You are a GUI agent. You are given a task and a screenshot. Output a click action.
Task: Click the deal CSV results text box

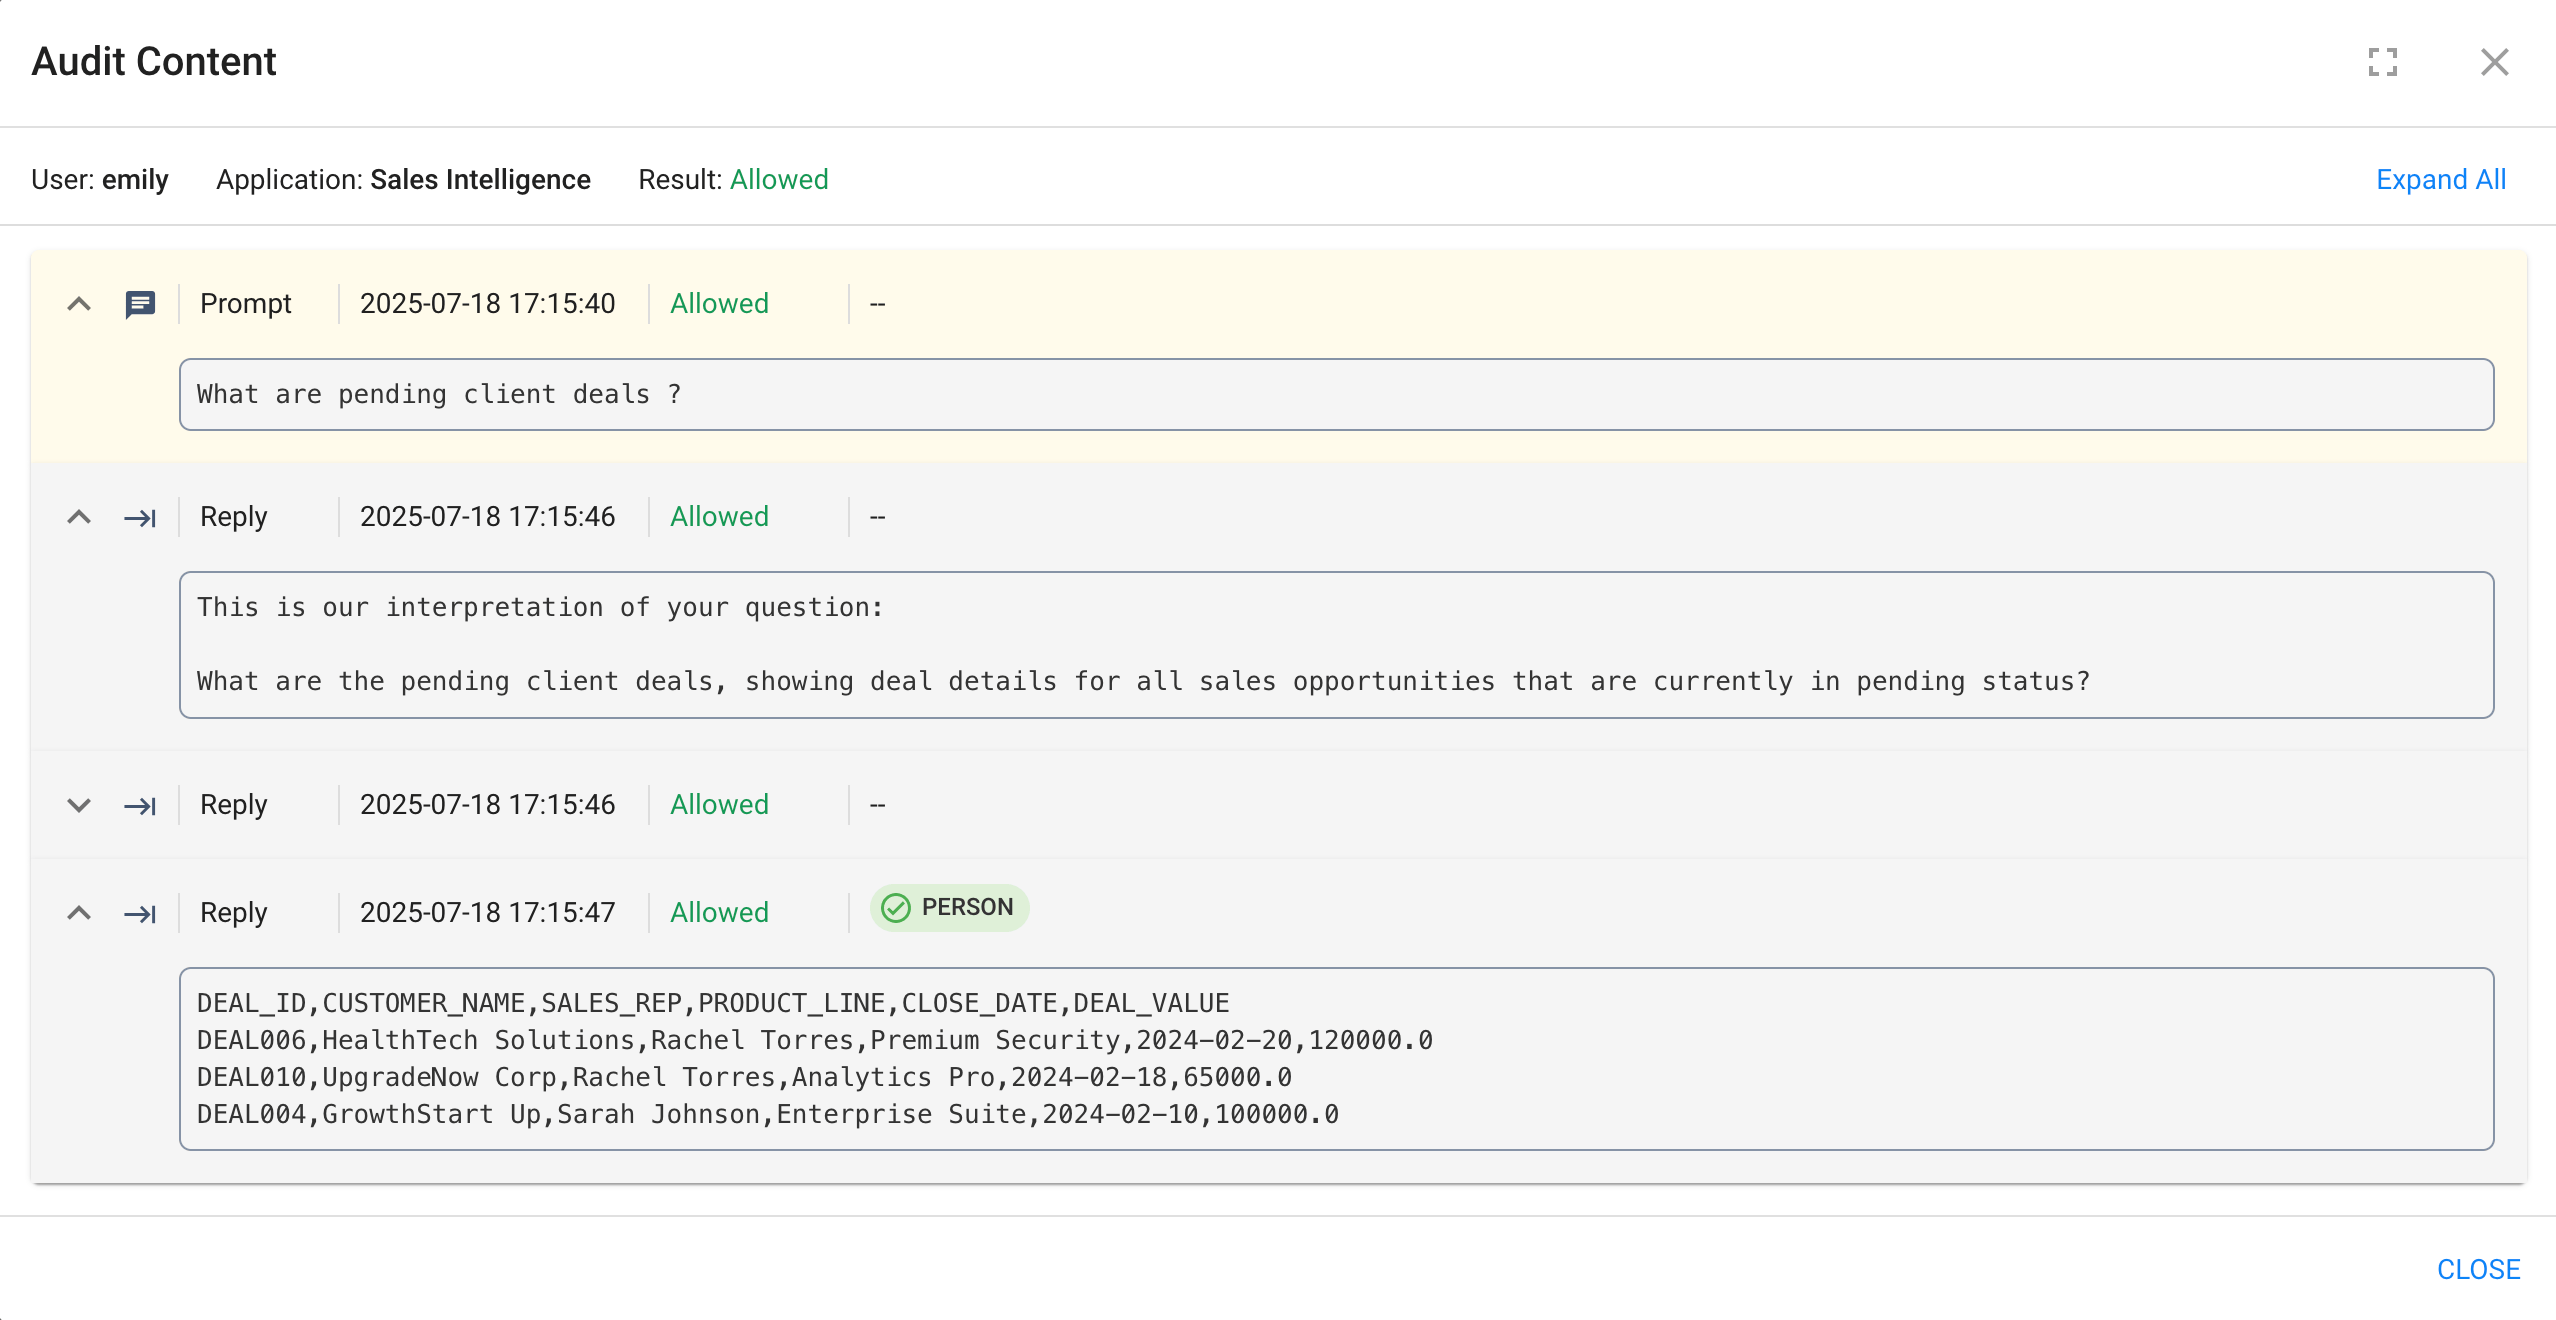click(x=1335, y=1059)
